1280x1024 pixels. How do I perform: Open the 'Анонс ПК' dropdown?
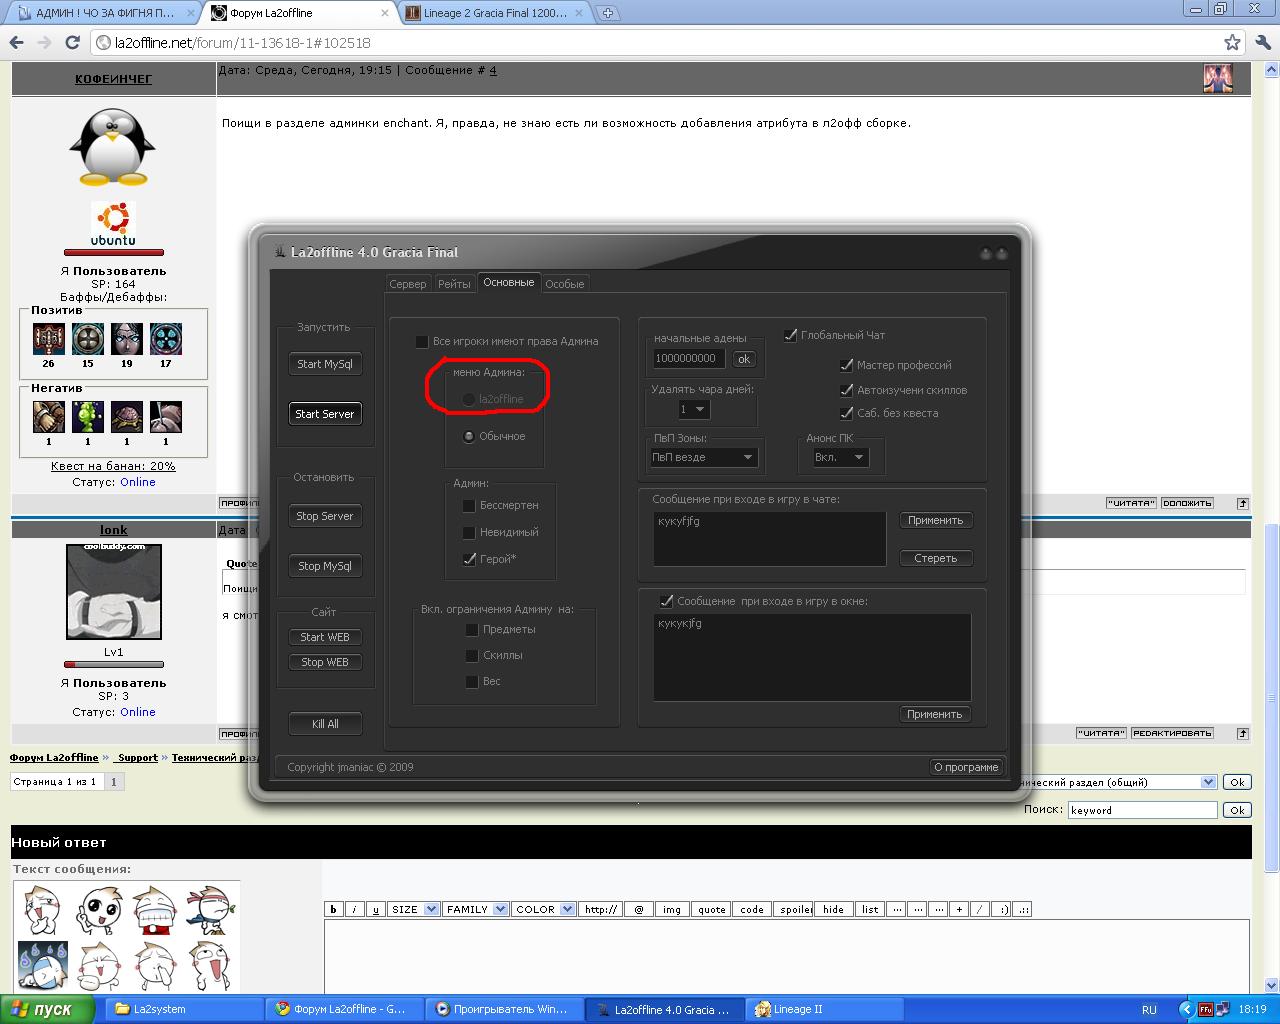[x=840, y=457]
